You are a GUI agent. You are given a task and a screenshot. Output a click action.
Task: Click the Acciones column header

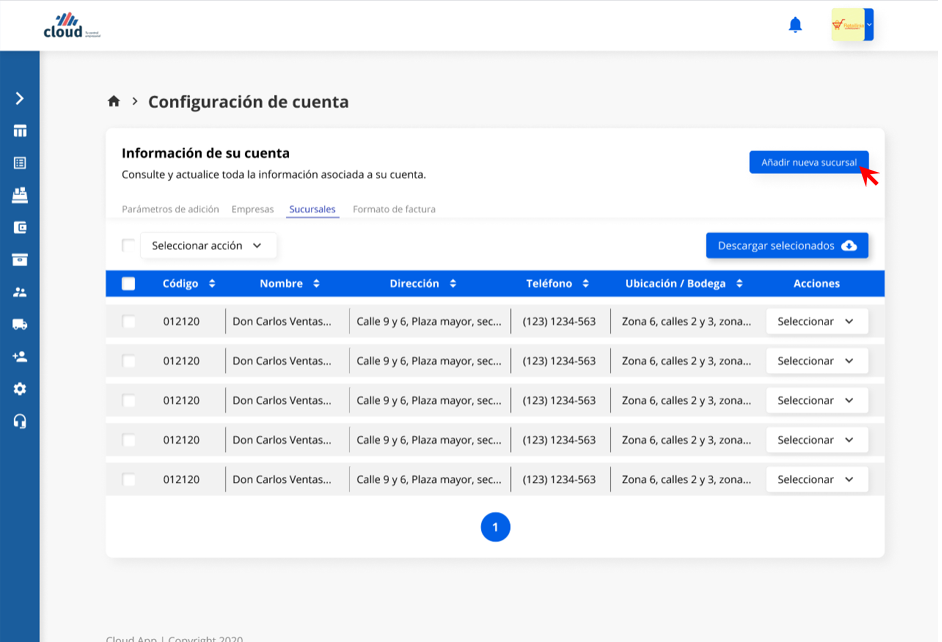816,283
